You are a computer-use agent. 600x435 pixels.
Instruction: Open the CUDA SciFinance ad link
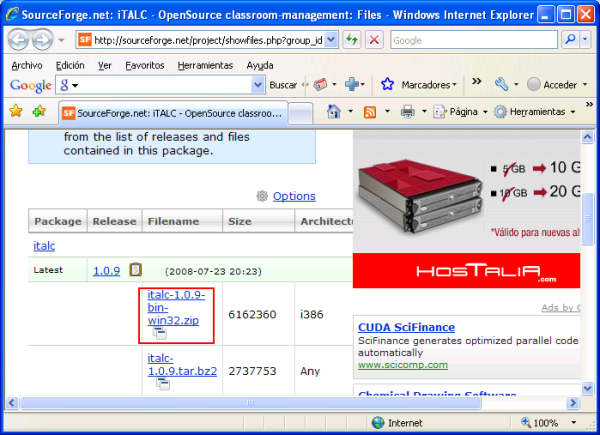[405, 327]
